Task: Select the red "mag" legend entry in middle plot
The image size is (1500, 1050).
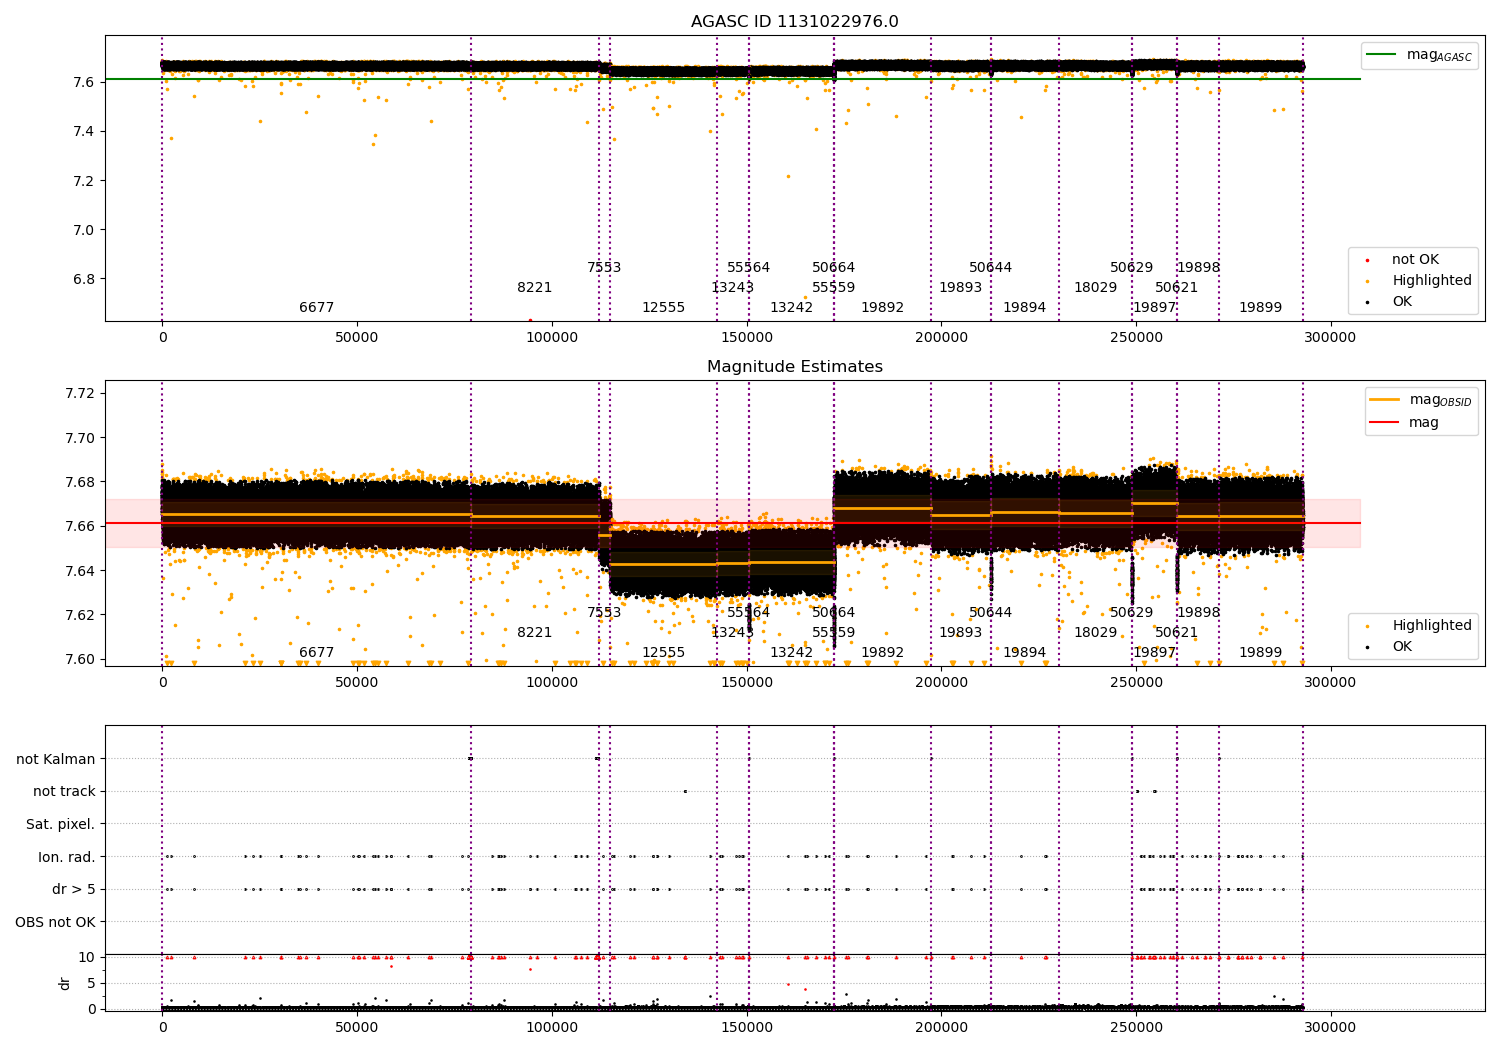Action: pyautogui.click(x=1404, y=423)
